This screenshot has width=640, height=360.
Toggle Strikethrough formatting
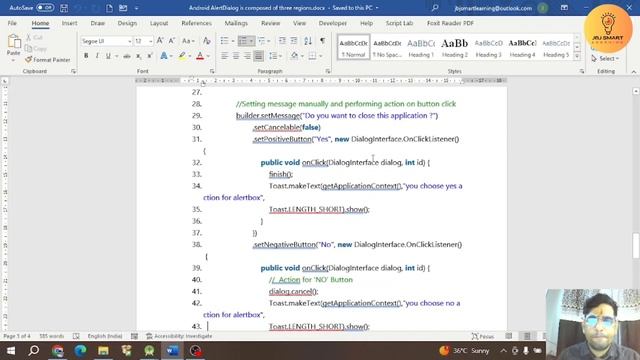(x=127, y=56)
